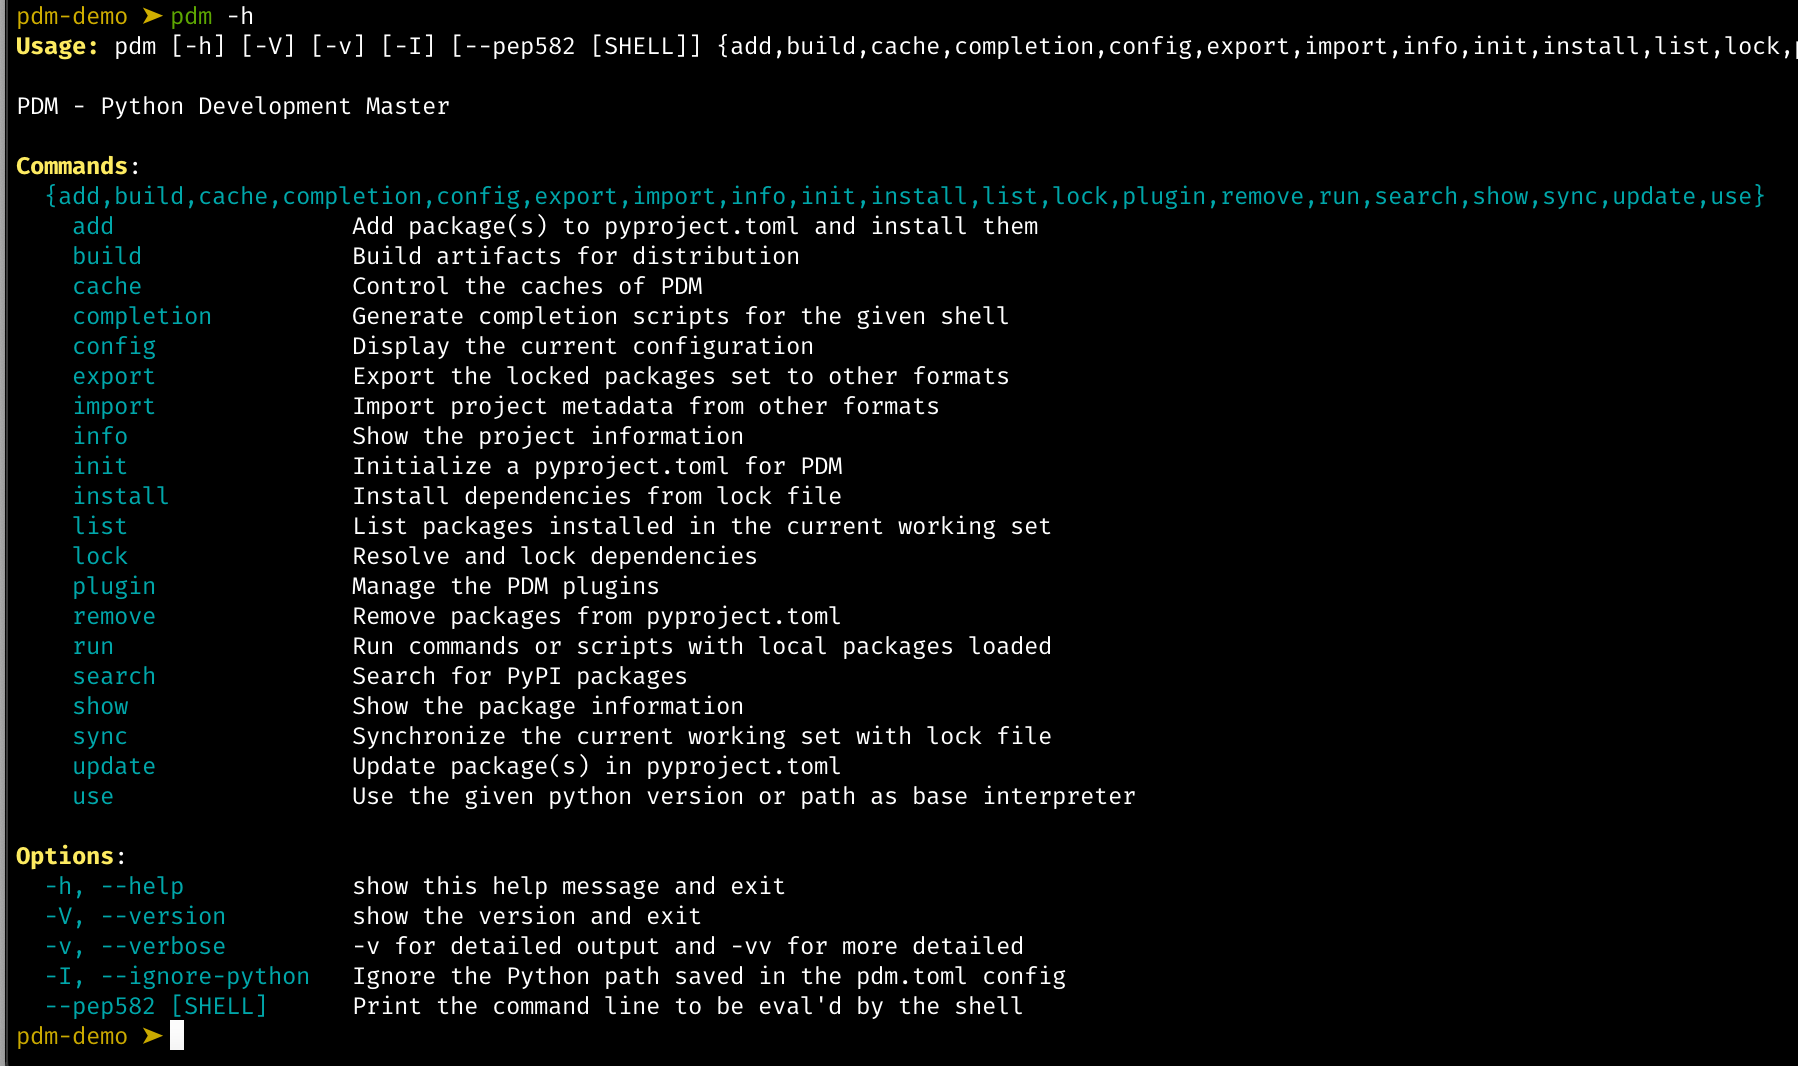
Task: Click 'Import project metadata from other formats'
Action: tap(645, 406)
